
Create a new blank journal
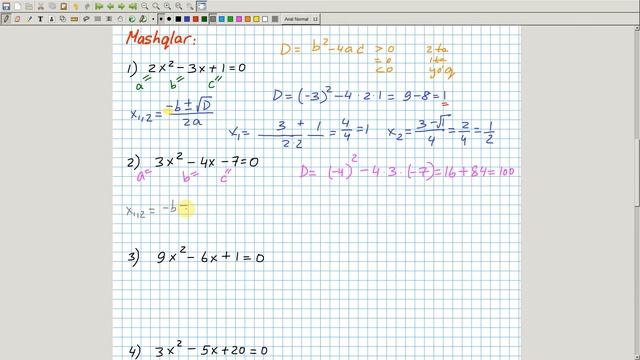point(18,7)
